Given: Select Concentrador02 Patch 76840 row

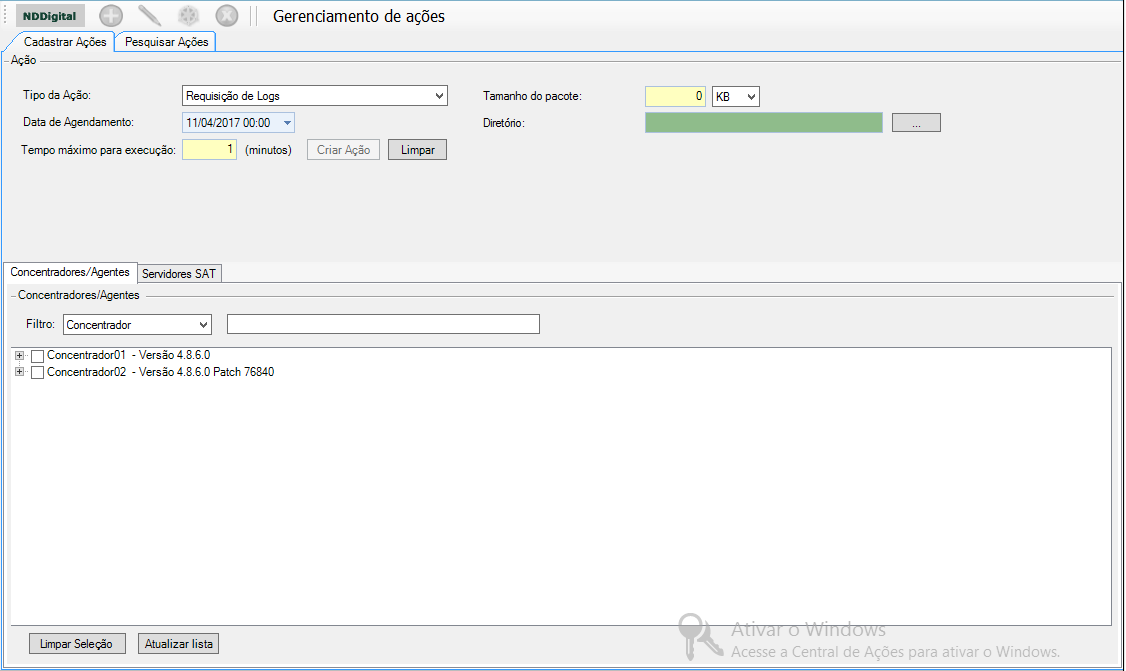Looking at the screenshot, I should [x=160, y=372].
